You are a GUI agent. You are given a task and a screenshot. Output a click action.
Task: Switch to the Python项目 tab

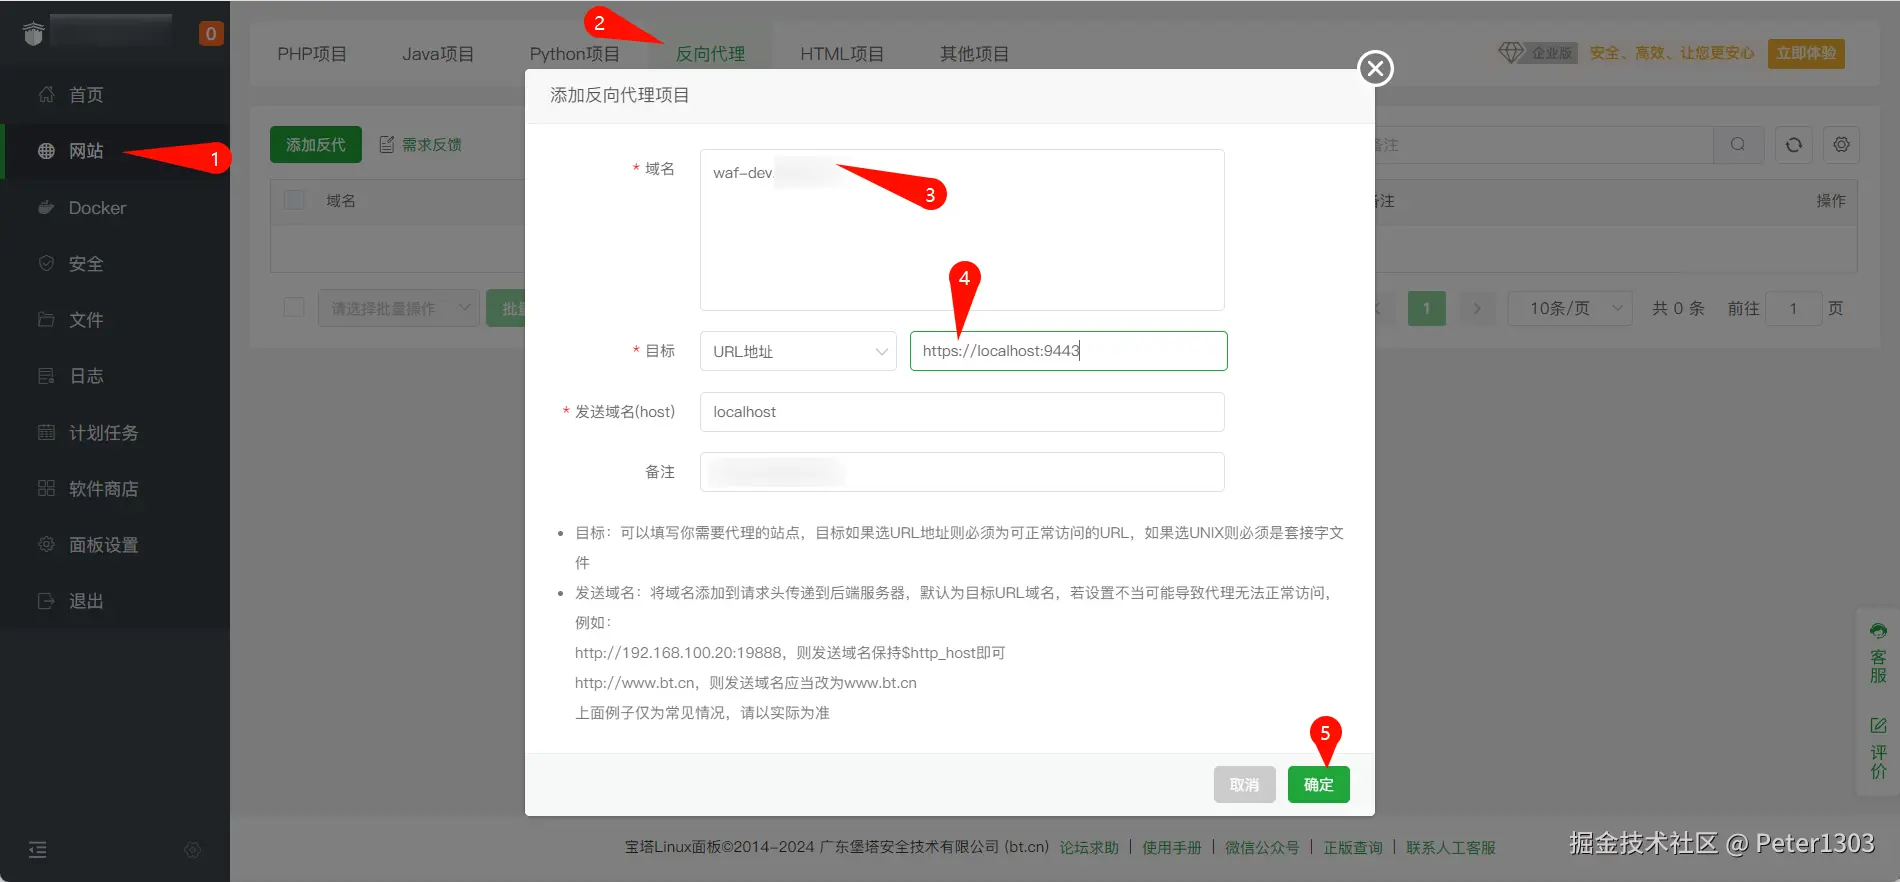(x=575, y=54)
